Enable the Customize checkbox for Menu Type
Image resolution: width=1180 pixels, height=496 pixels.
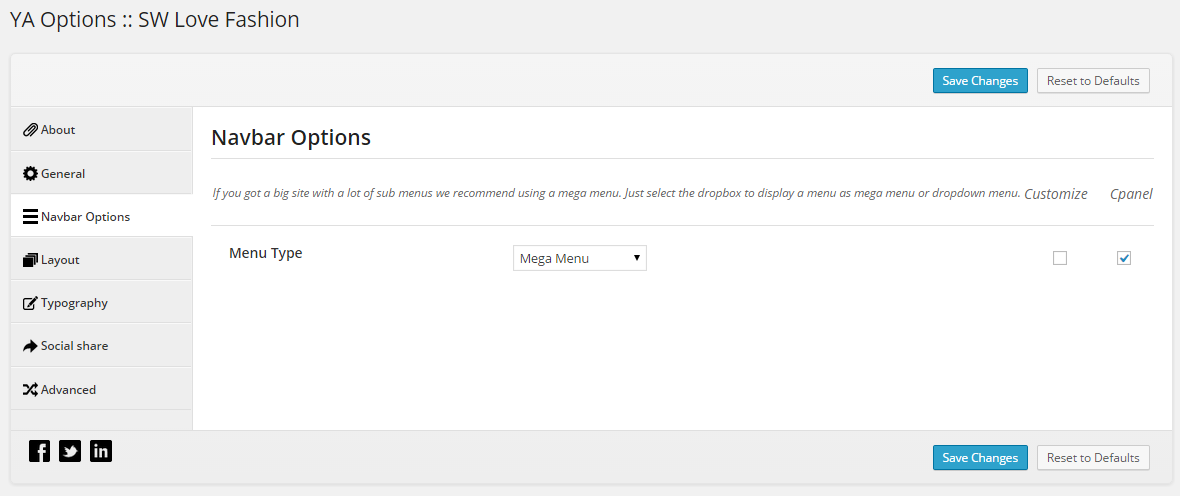(1060, 258)
